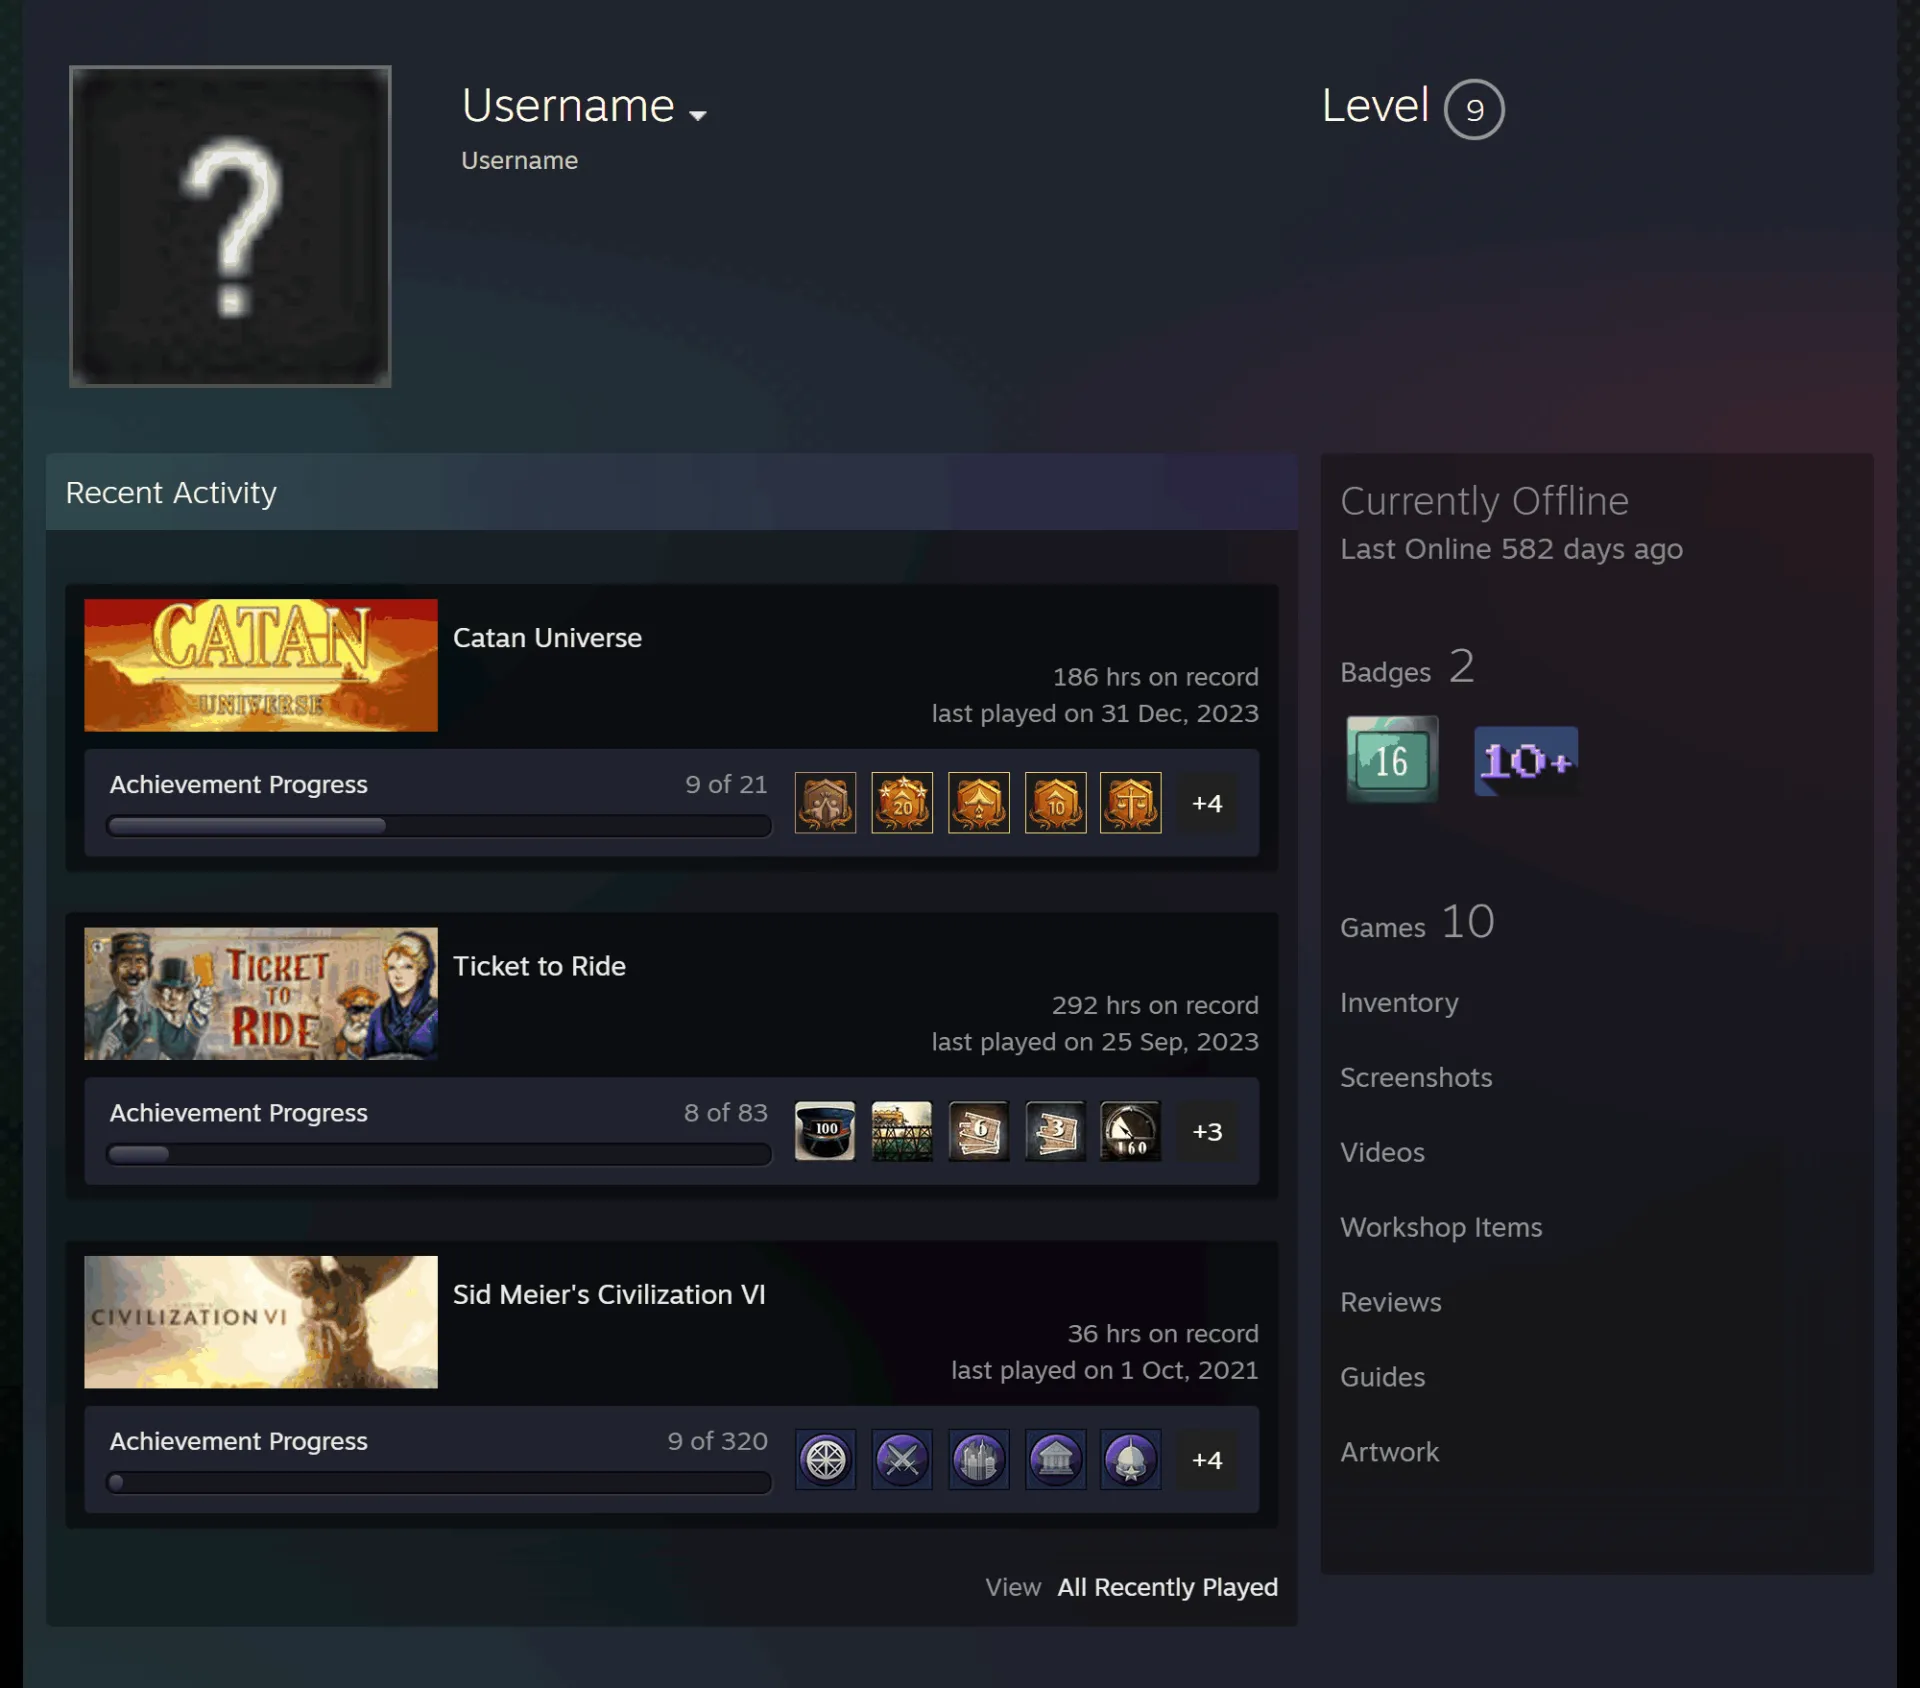
Task: Open the Badges 2 link
Action: (1407, 667)
